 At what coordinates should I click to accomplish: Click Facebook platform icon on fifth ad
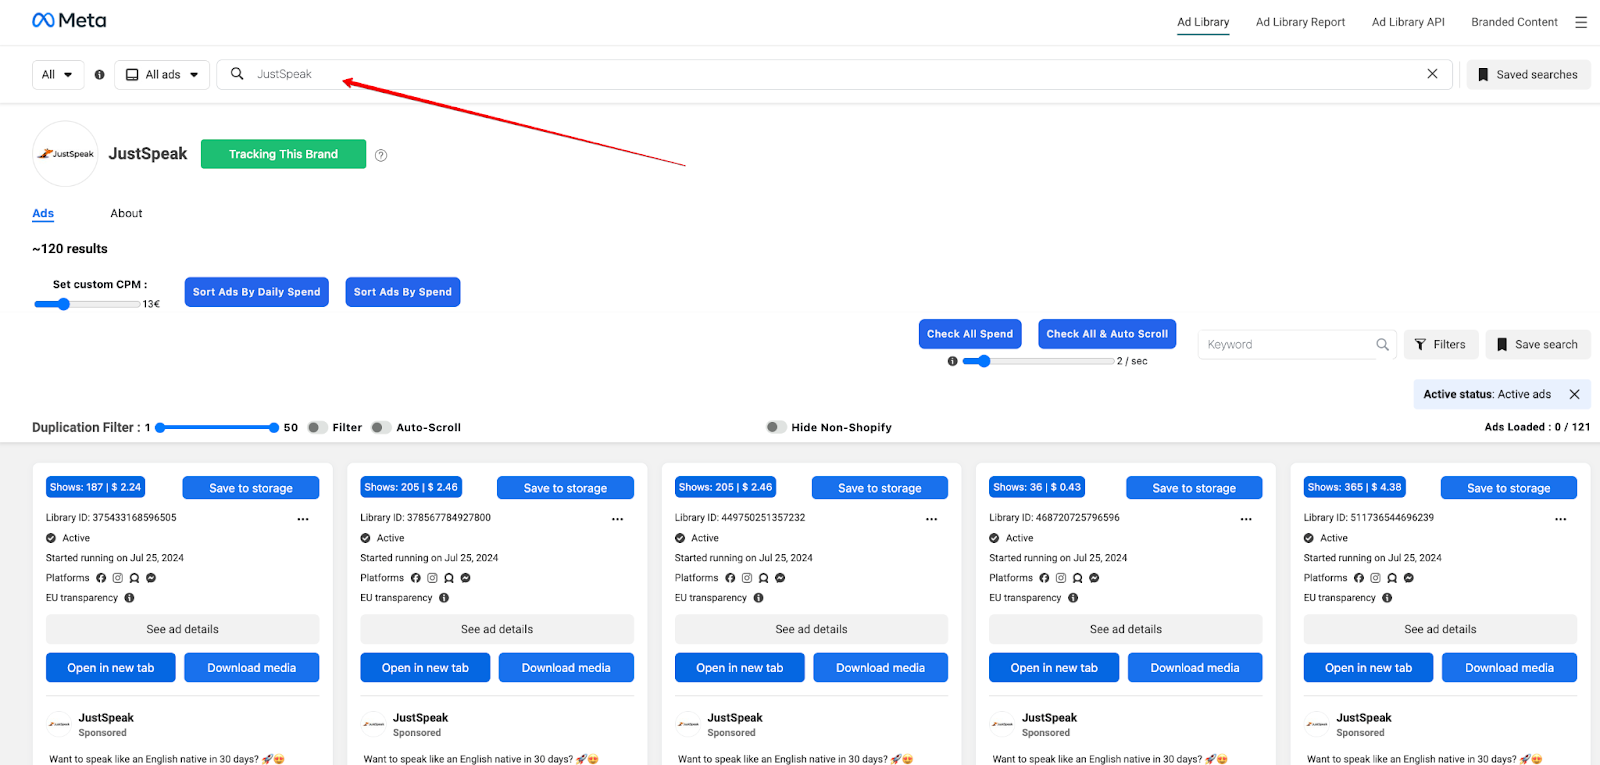pyautogui.click(x=1359, y=578)
